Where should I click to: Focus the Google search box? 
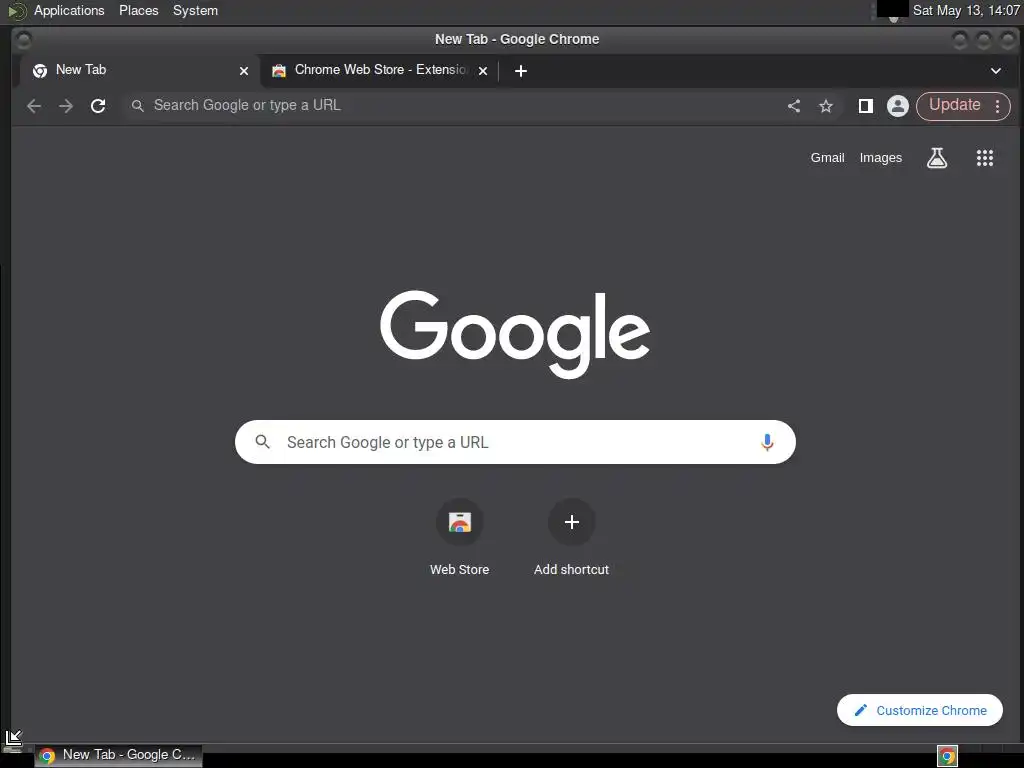tap(515, 442)
